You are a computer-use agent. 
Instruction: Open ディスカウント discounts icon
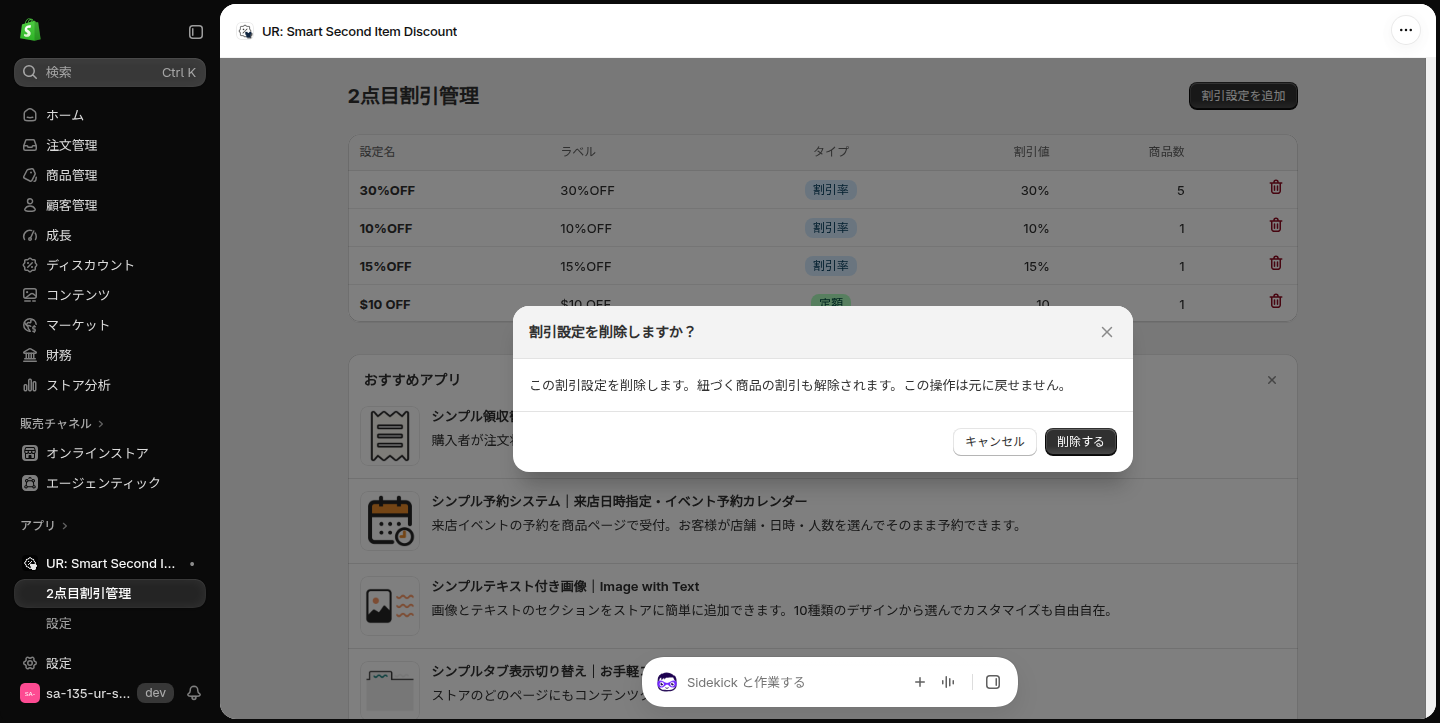point(30,265)
